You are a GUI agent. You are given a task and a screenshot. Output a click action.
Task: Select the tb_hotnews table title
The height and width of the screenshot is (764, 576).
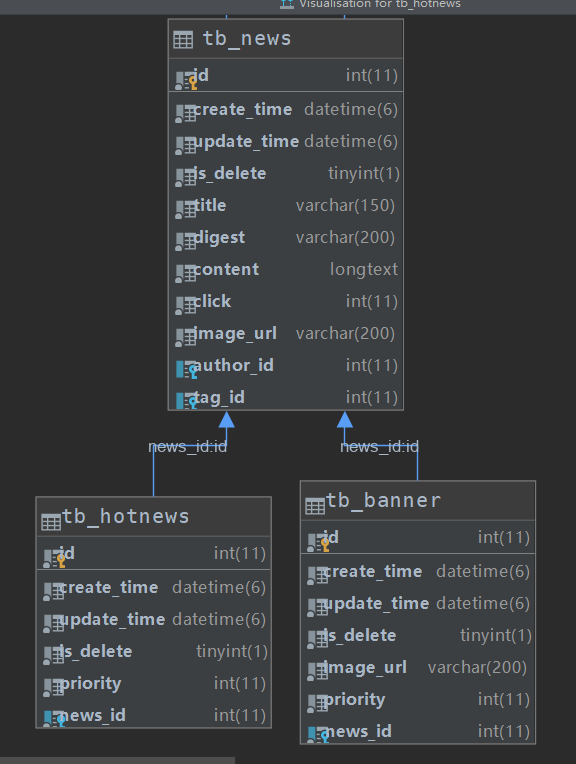[126, 516]
